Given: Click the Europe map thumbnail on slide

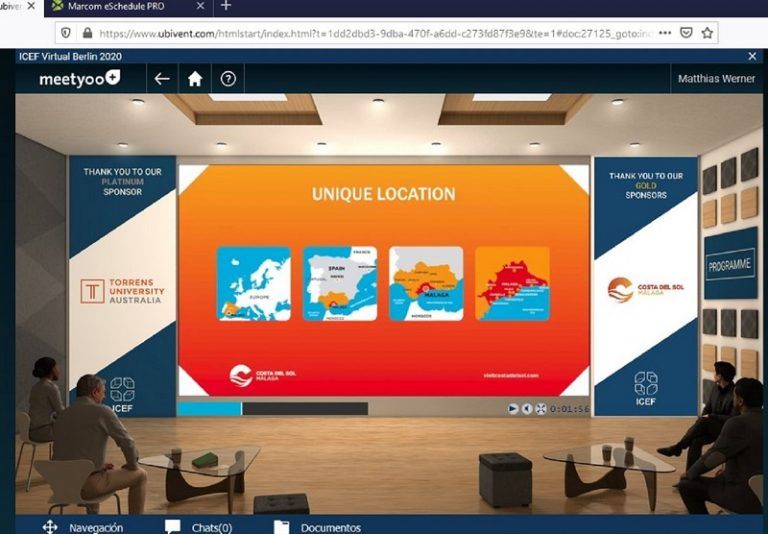Looking at the screenshot, I should pos(254,284).
